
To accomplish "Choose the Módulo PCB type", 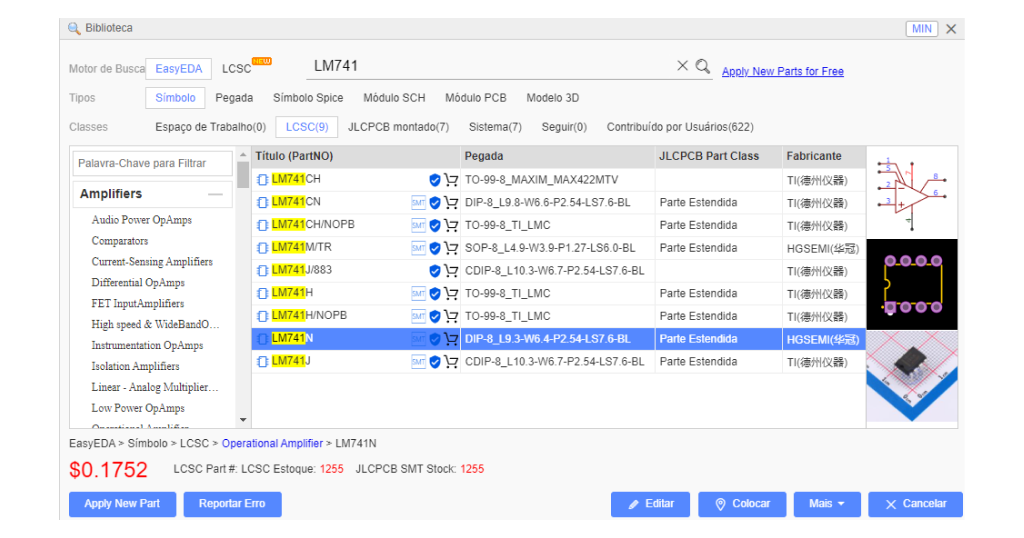I will (x=475, y=98).
